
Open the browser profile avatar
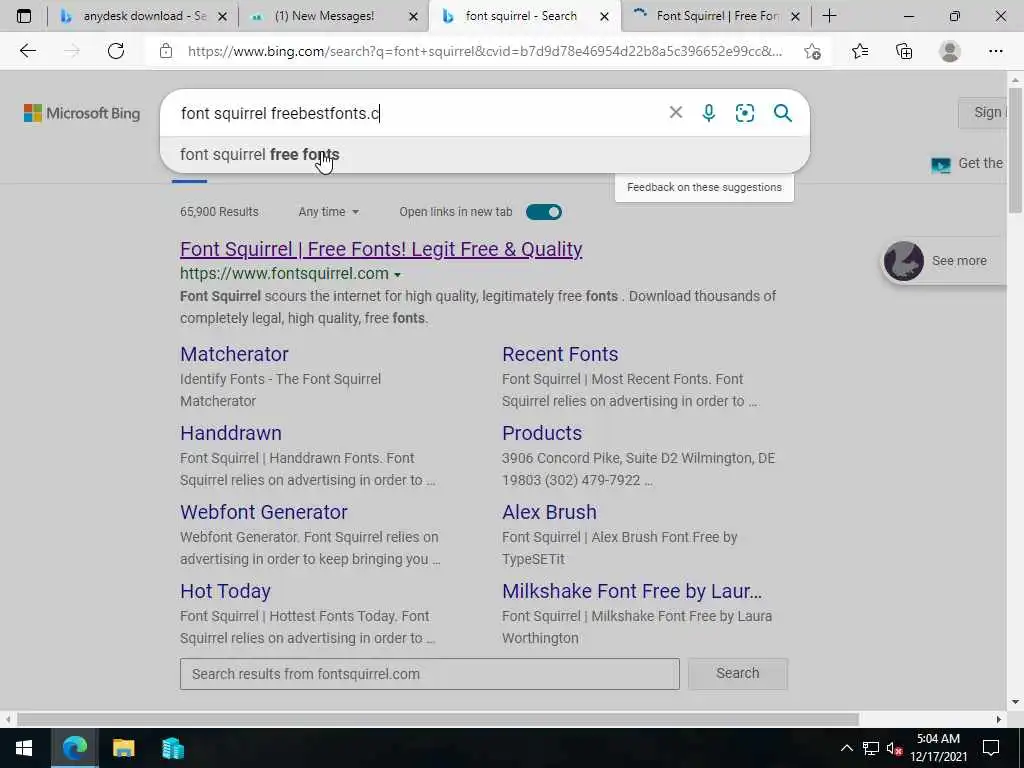click(x=950, y=51)
